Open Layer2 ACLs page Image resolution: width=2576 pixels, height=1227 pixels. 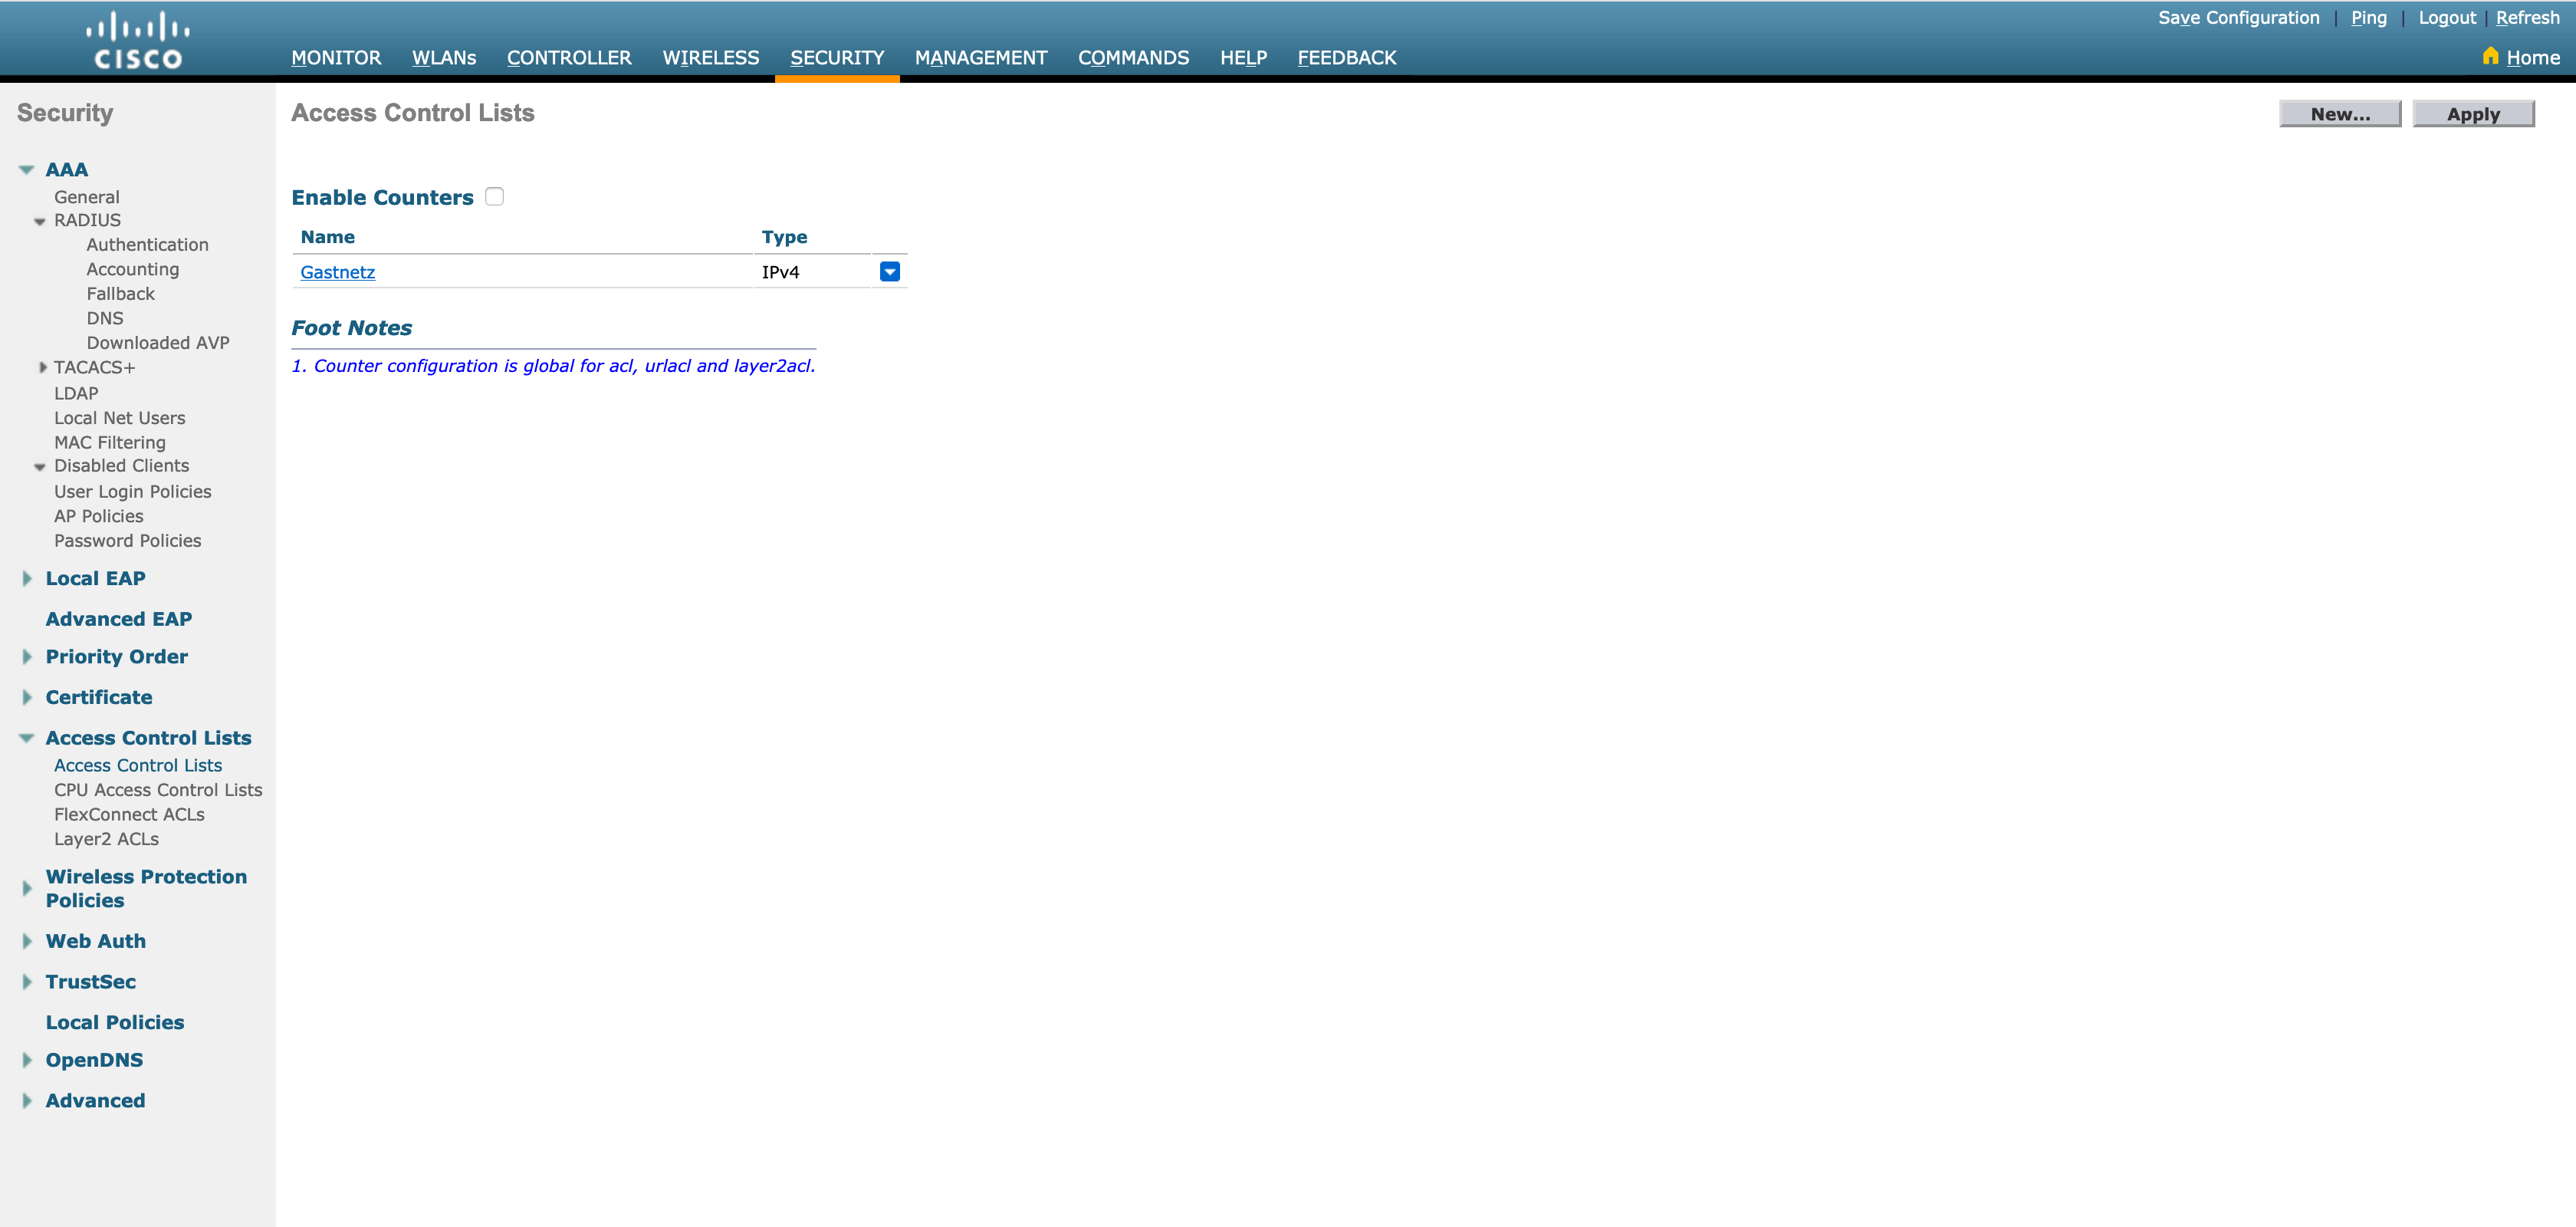[106, 839]
